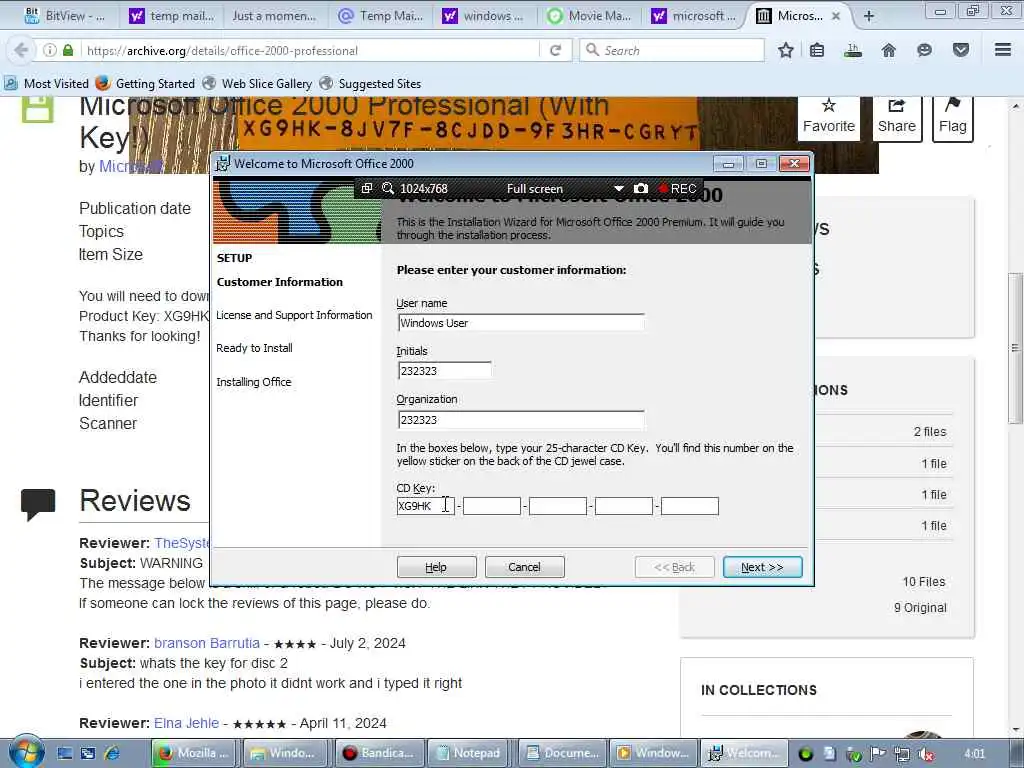Select the License and Support Information step

(x=294, y=315)
